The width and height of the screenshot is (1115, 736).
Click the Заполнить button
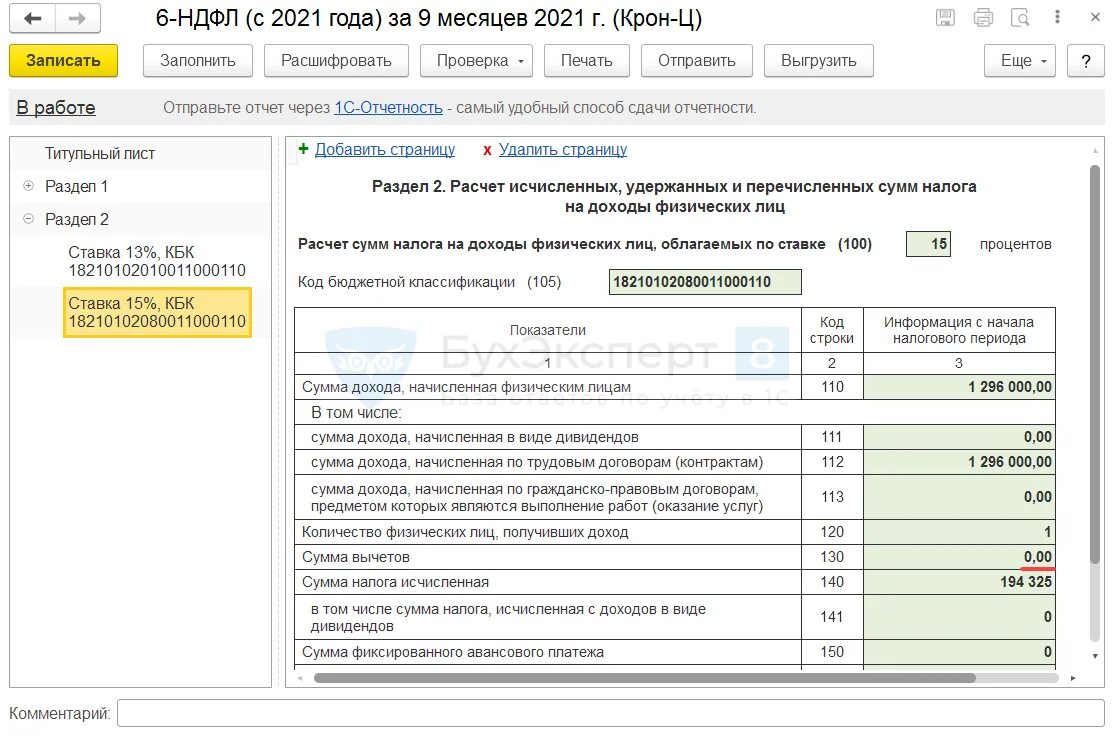[198, 60]
